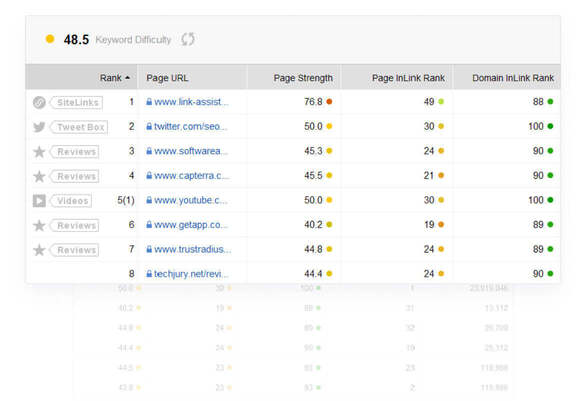
Task: Click the 44.8 page strength value
Action: coord(313,249)
